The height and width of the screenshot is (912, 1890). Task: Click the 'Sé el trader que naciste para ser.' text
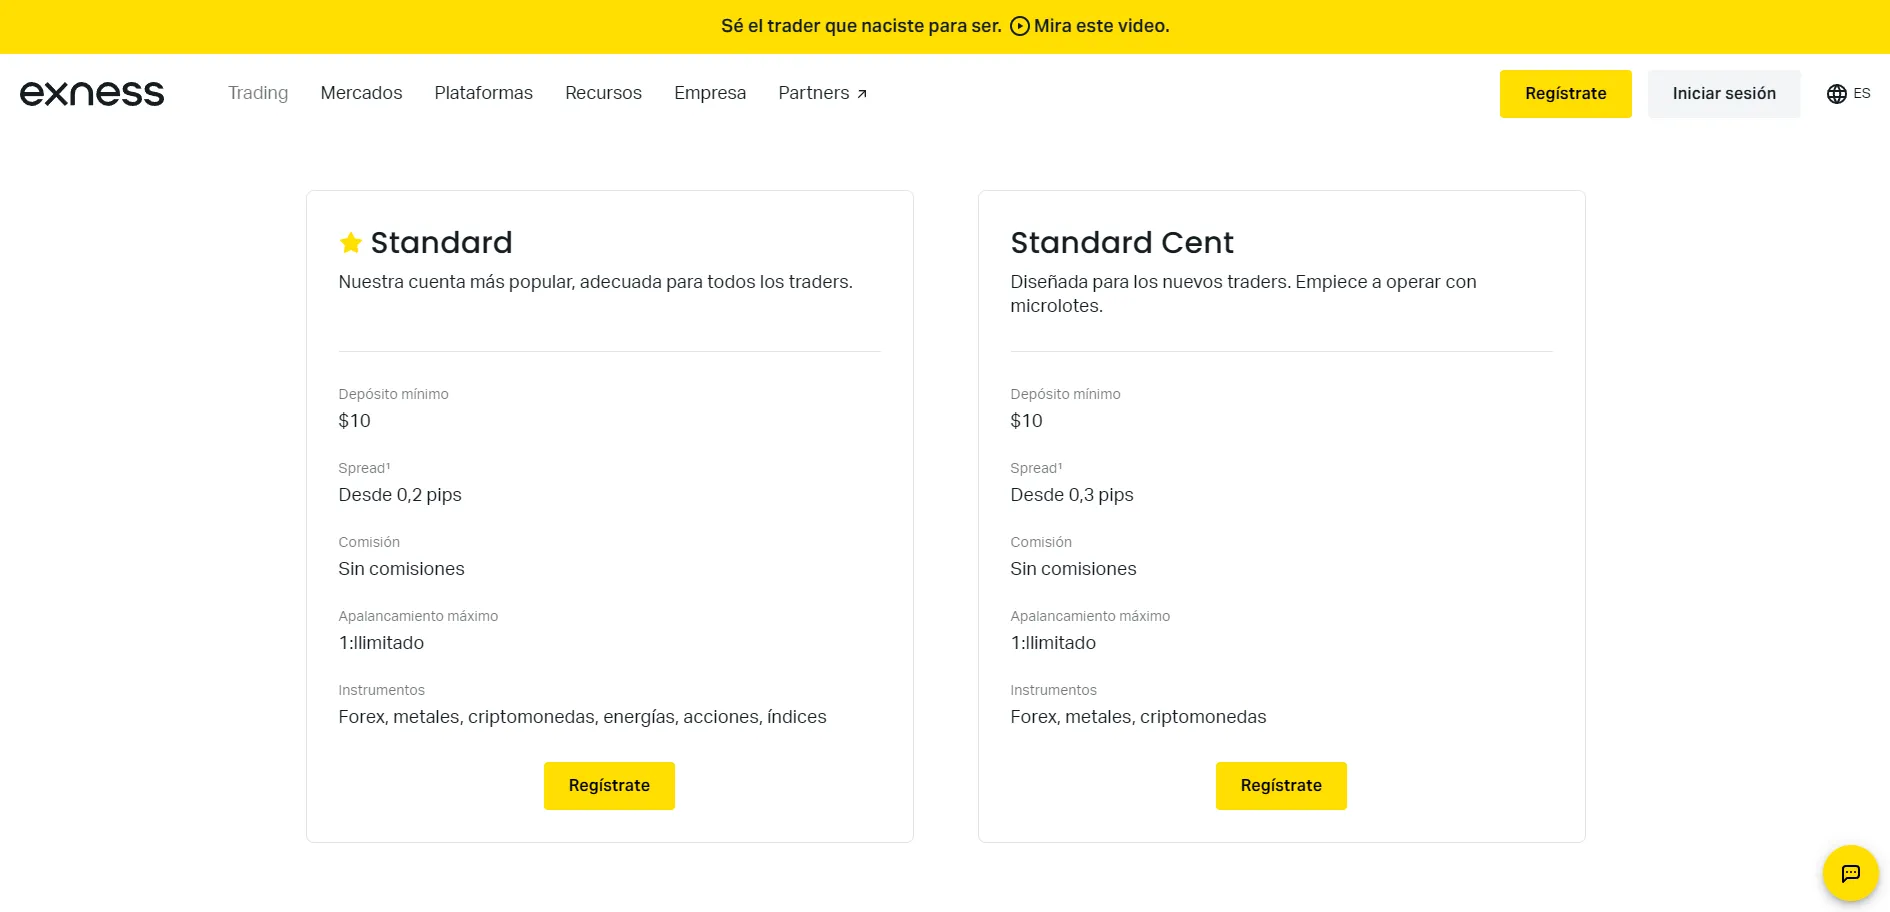click(x=861, y=26)
